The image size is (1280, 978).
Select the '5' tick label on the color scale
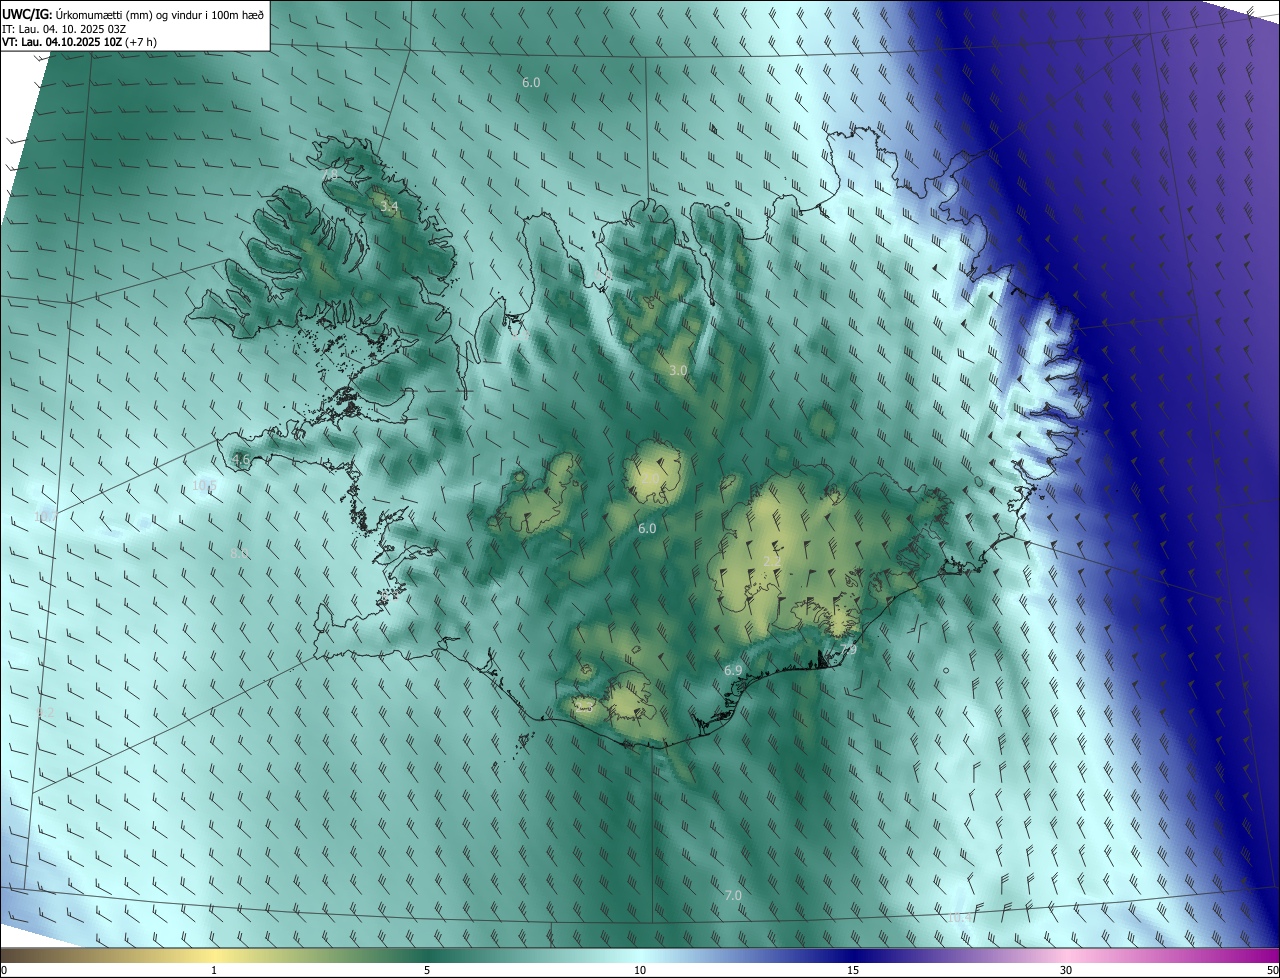[427, 970]
